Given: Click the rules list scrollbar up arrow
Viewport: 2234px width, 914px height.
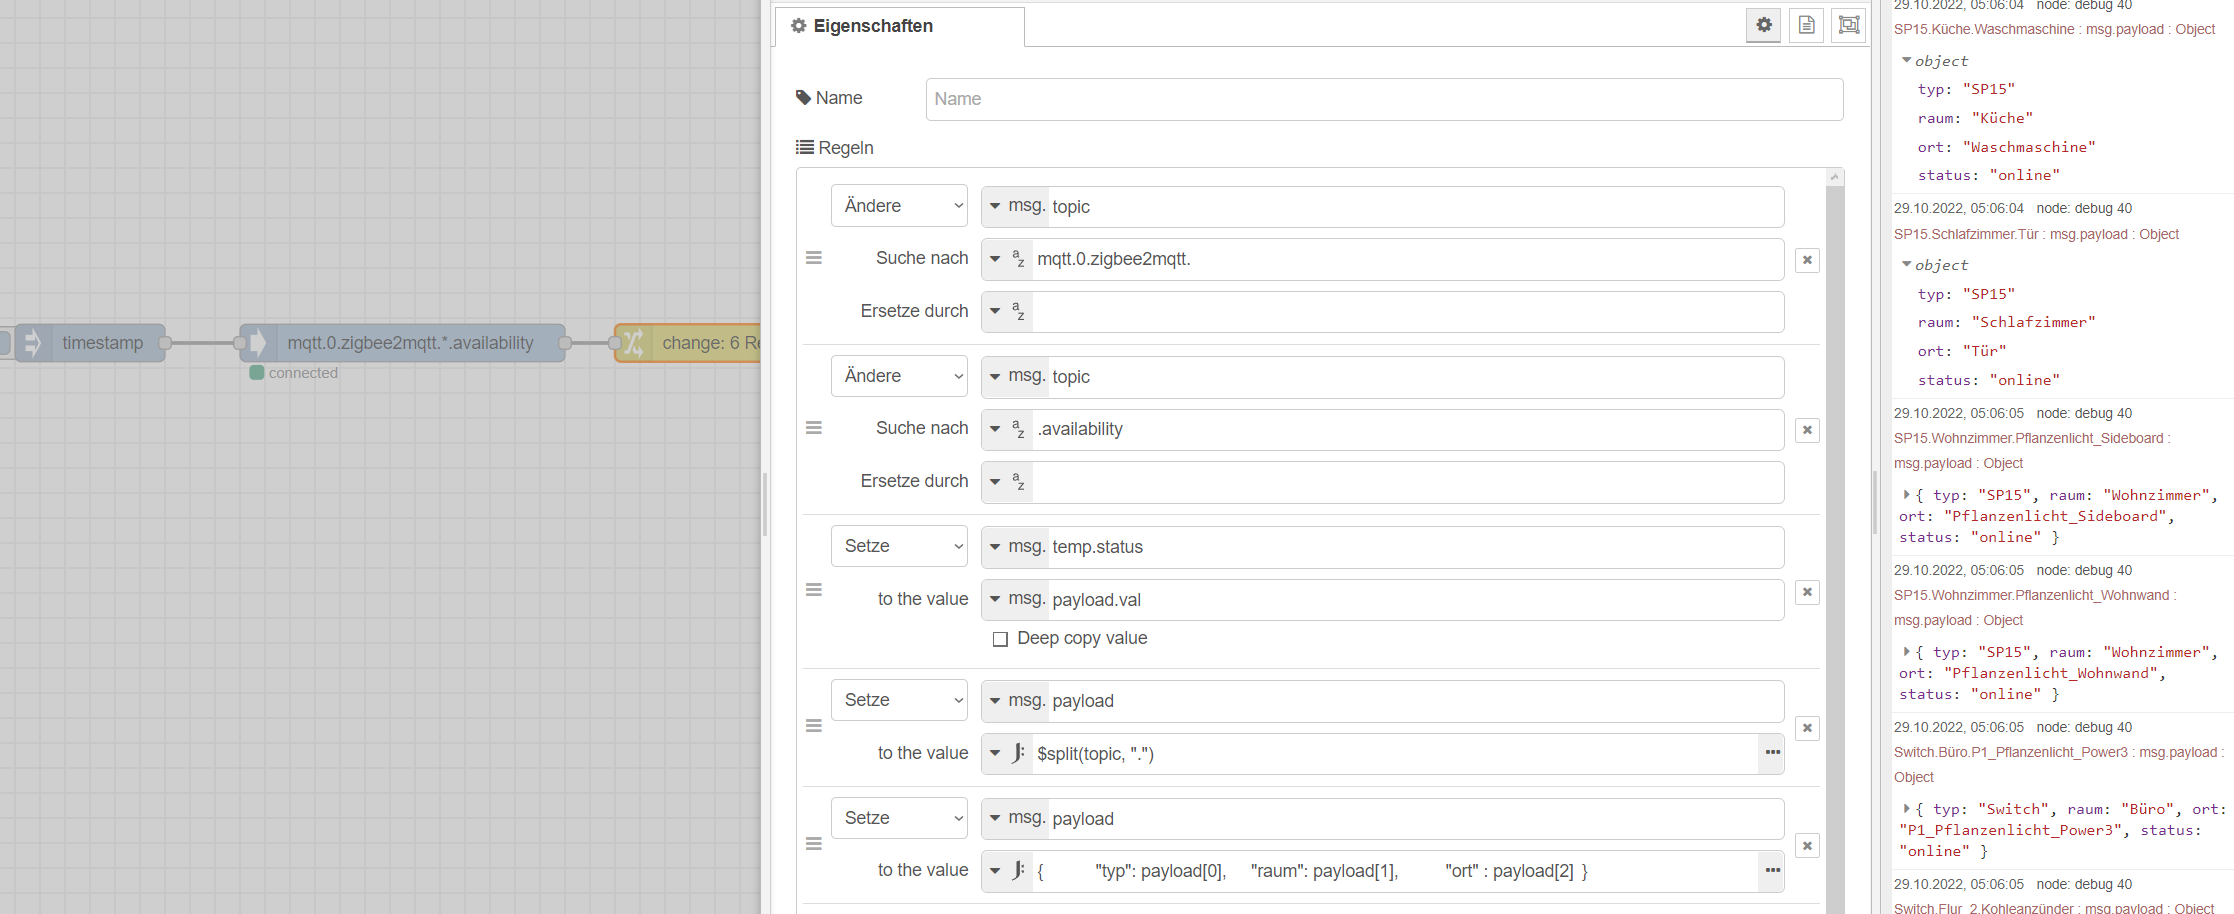Looking at the screenshot, I should point(1834,177).
